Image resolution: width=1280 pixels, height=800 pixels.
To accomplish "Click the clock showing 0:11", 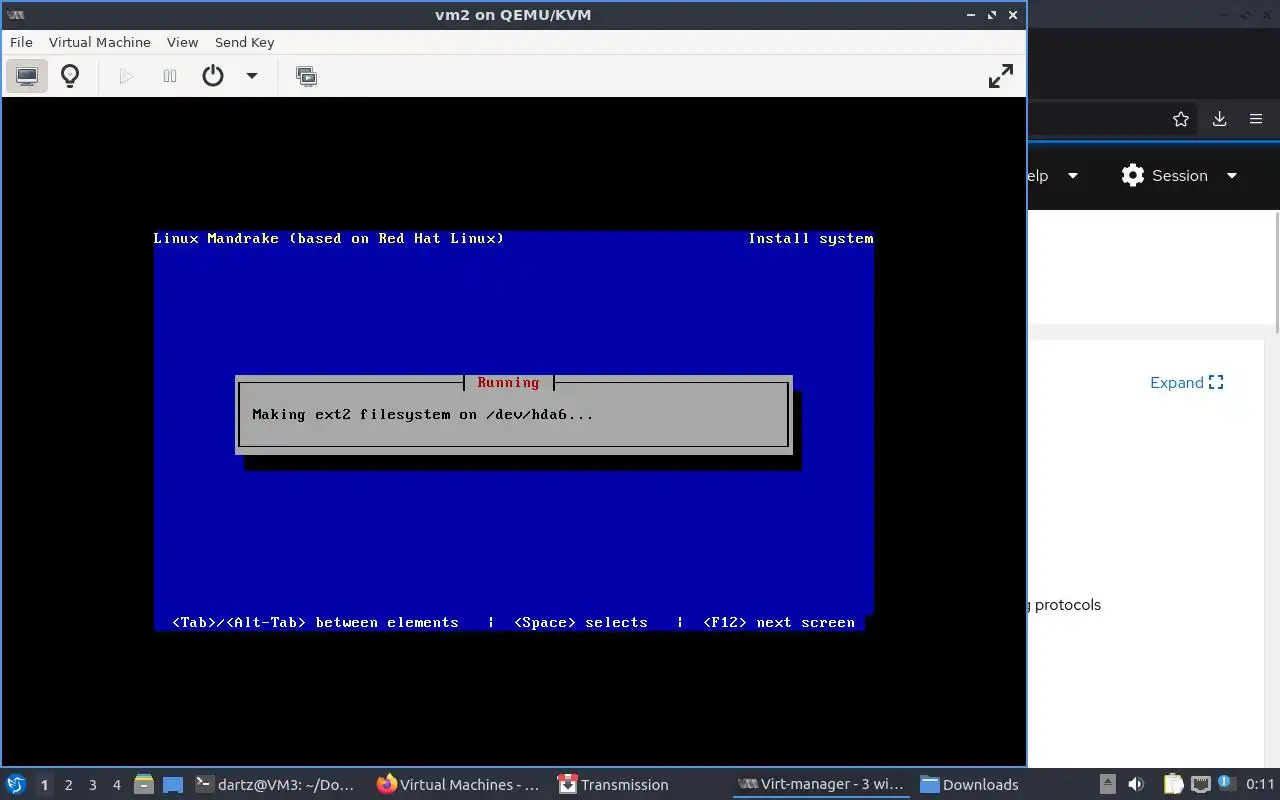I will tap(1261, 785).
